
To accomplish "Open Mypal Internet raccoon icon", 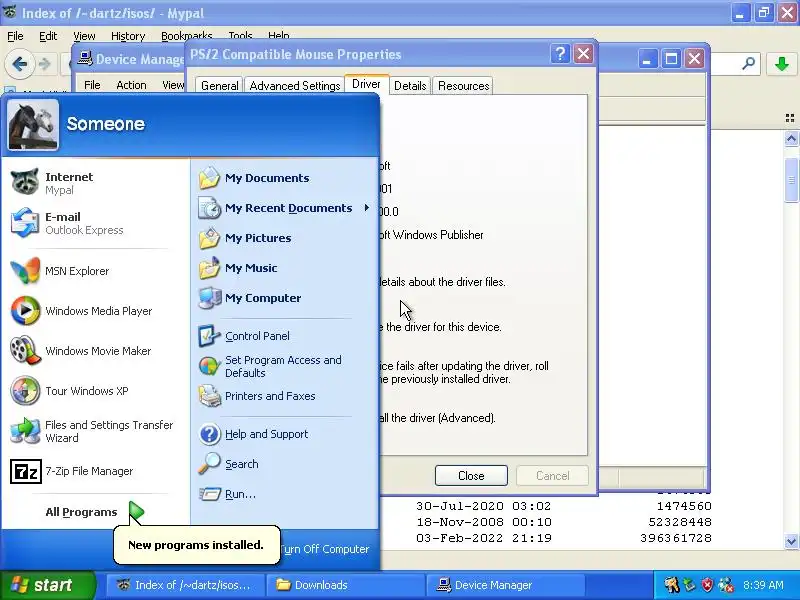I will [x=25, y=182].
